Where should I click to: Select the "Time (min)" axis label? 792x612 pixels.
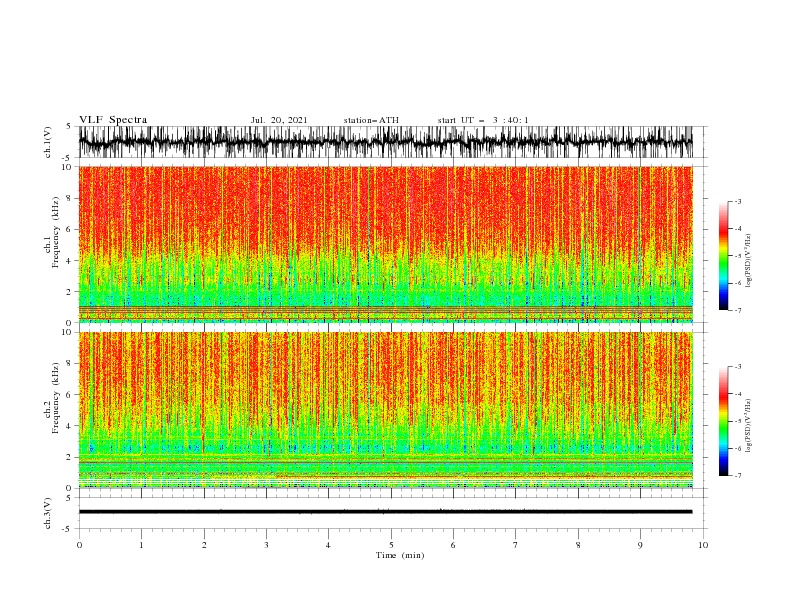coord(400,555)
